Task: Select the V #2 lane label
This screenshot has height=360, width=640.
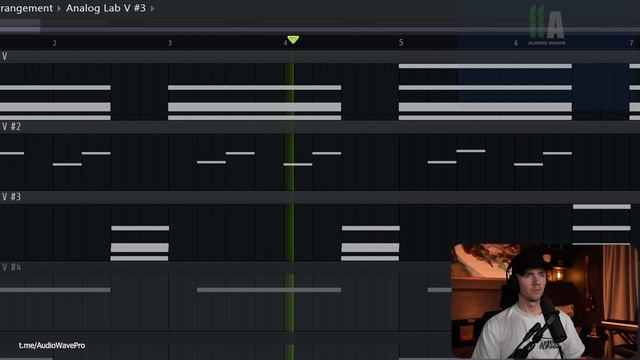Action: (x=11, y=127)
